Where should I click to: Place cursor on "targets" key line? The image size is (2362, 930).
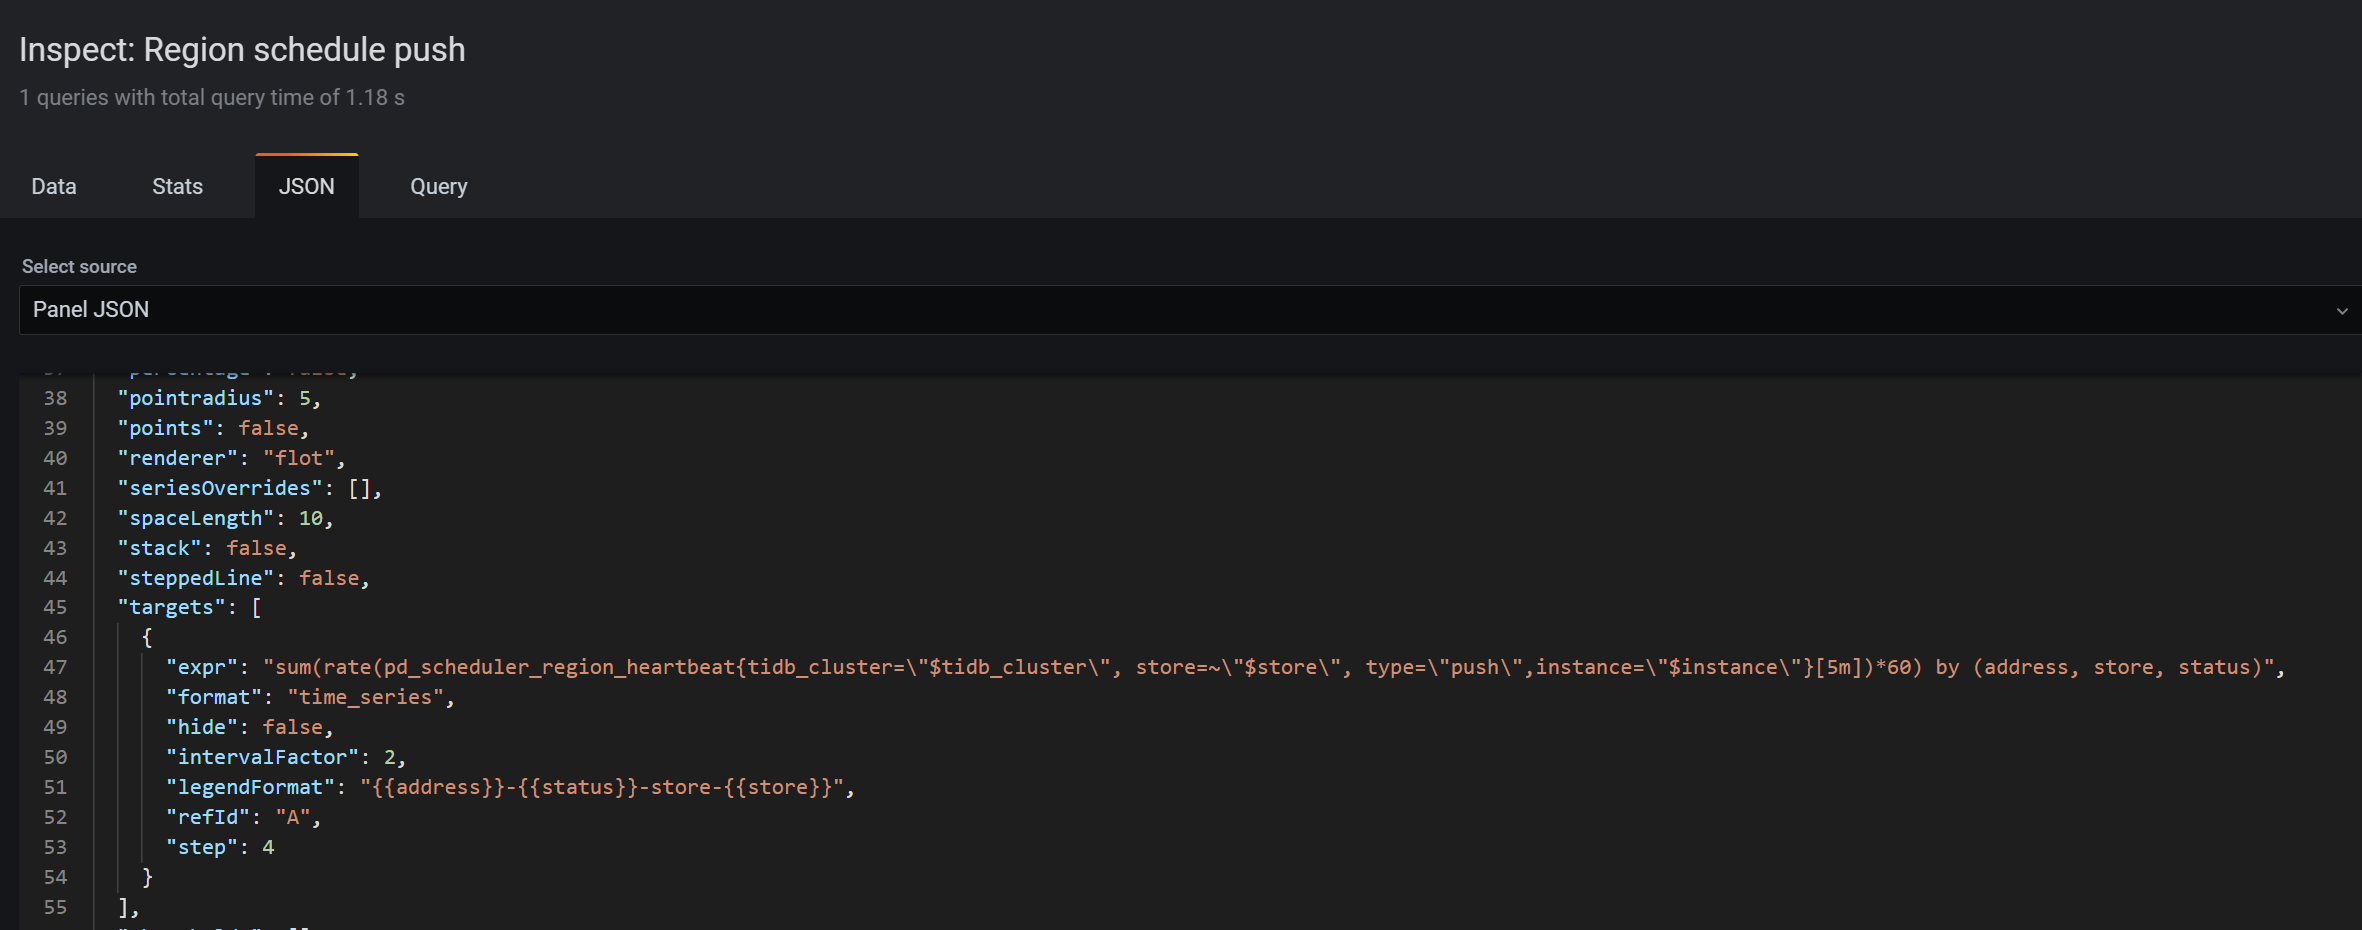tap(189, 607)
